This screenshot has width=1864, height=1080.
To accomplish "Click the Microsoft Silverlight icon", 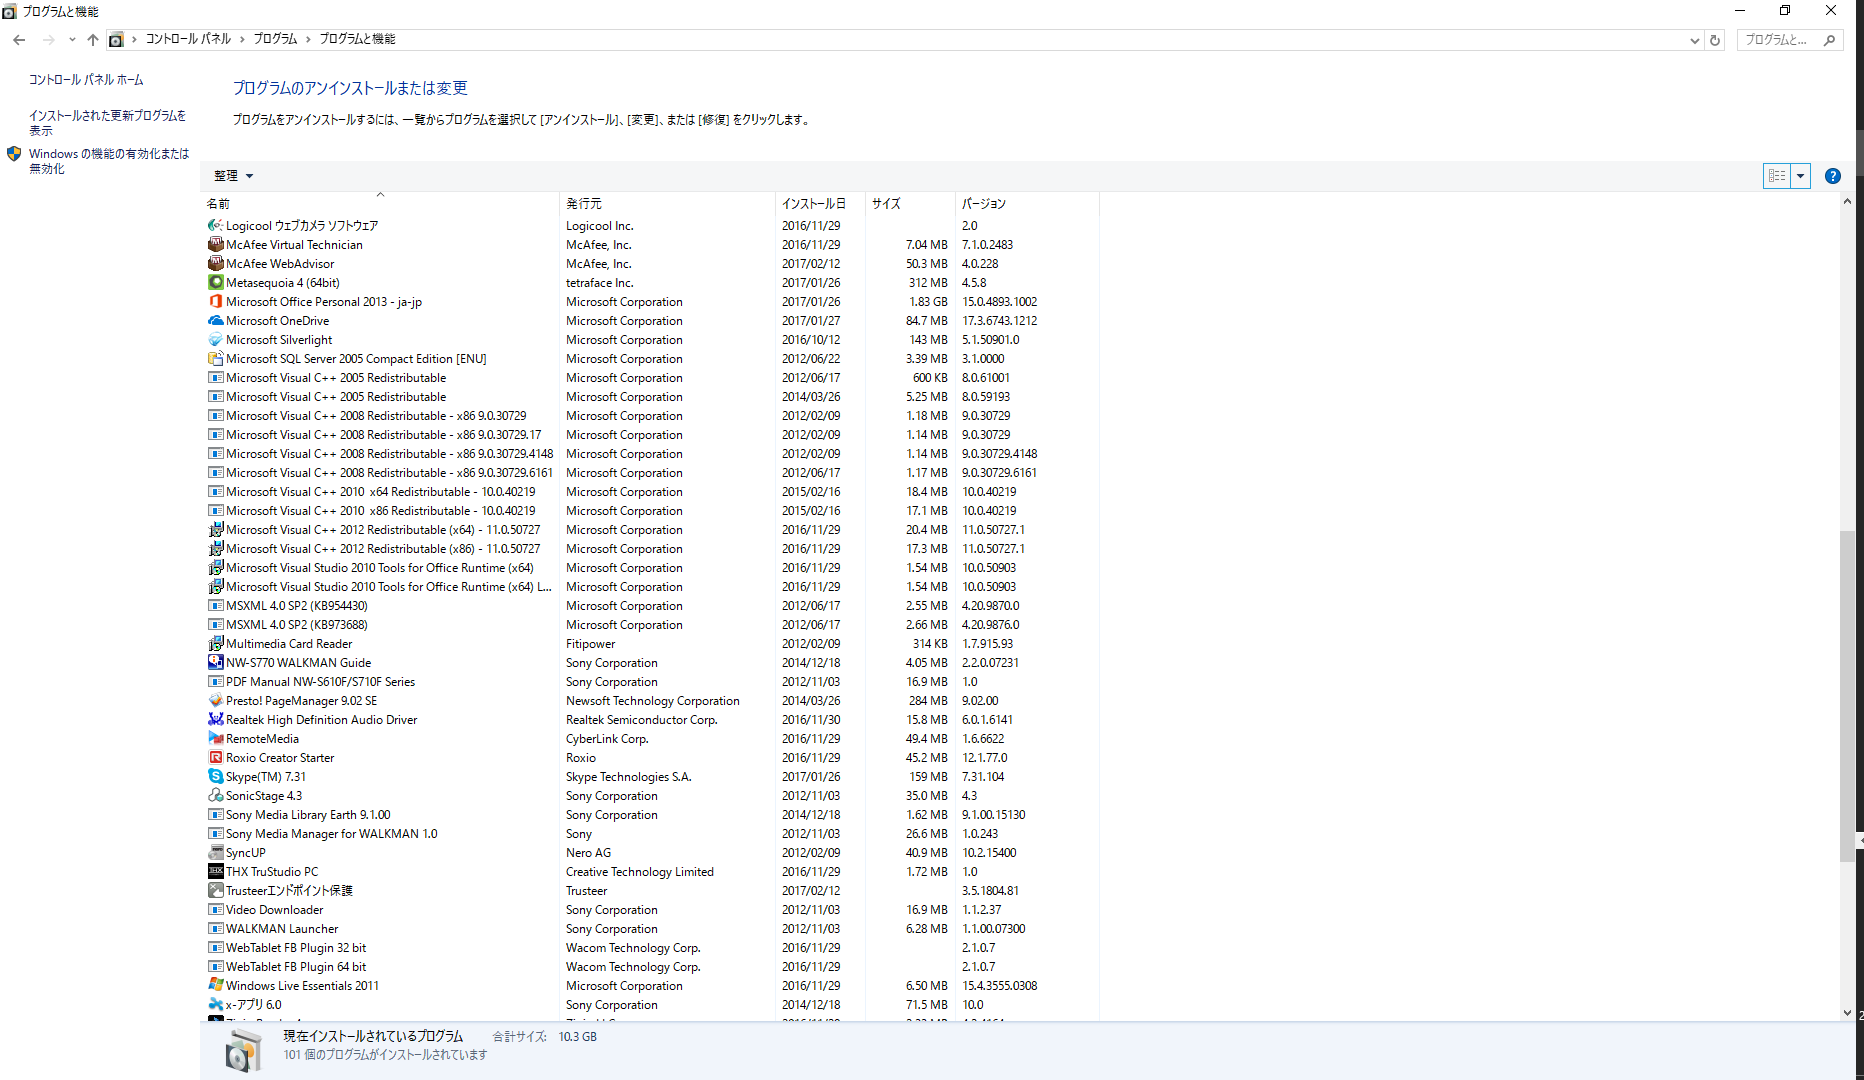I will click(215, 340).
